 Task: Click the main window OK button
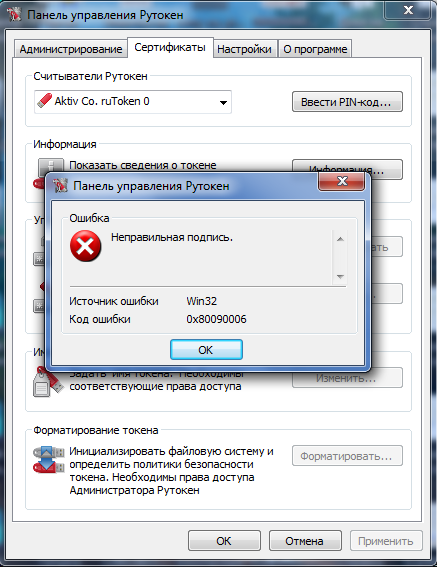(224, 541)
